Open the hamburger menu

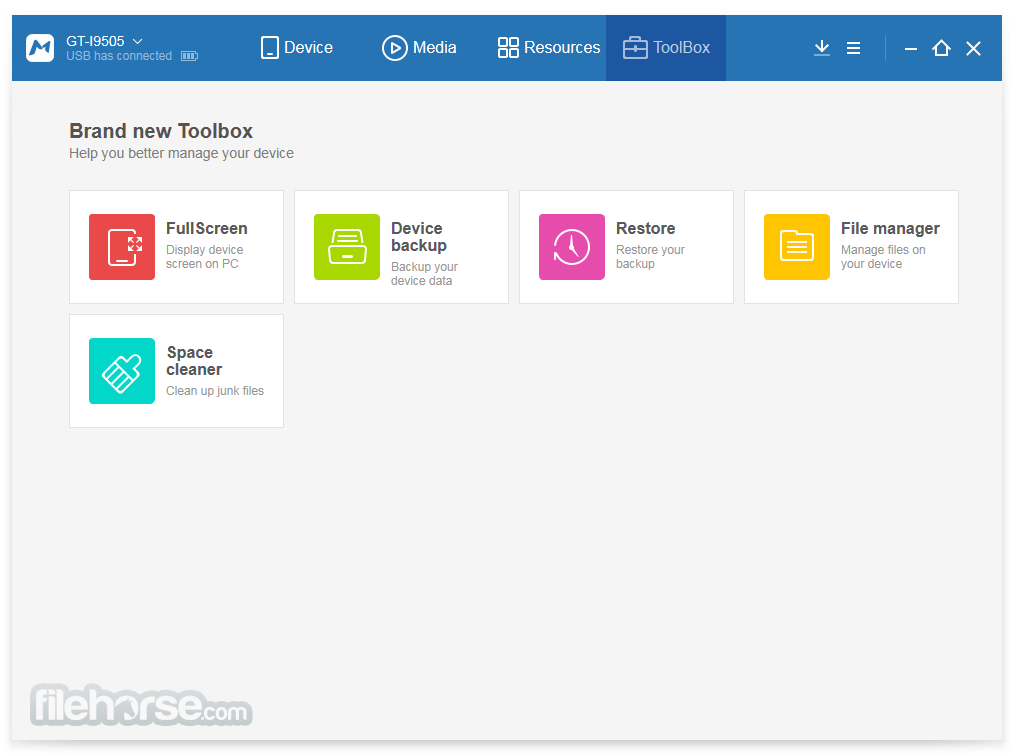854,49
